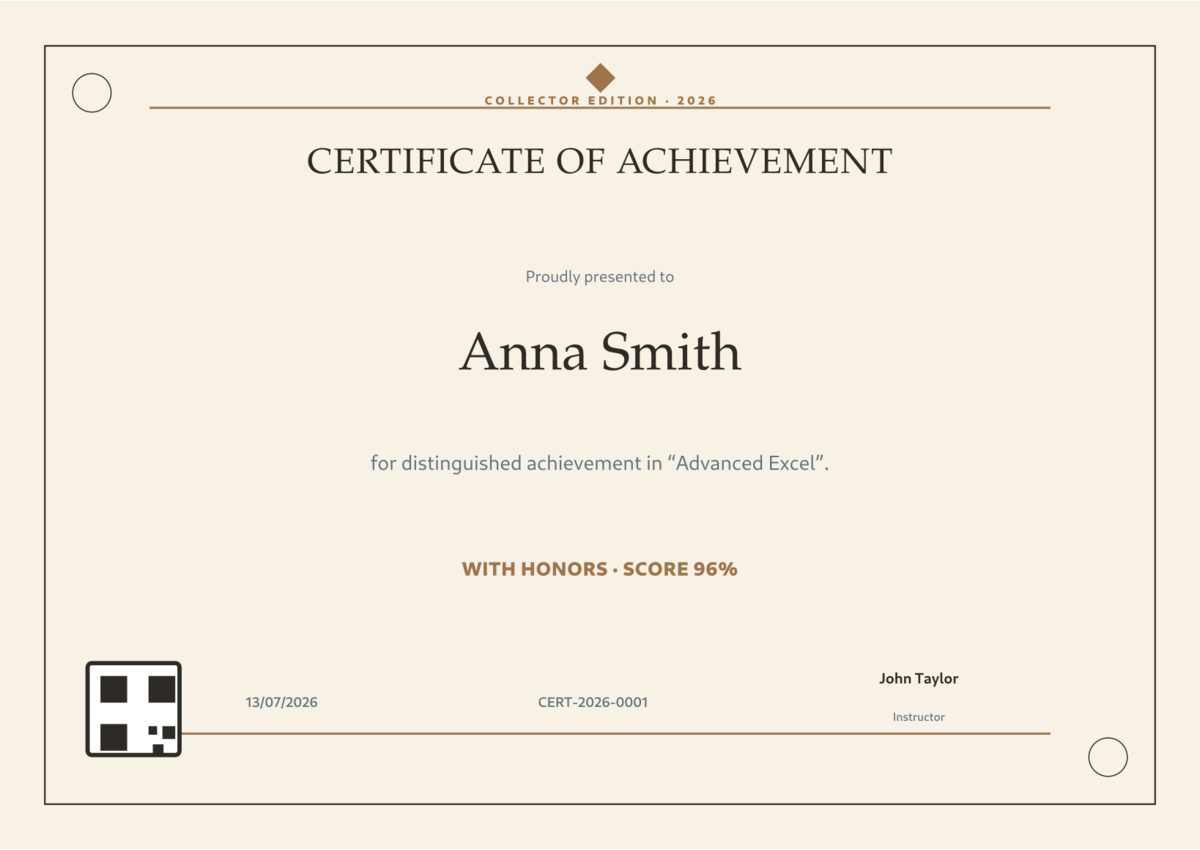
Task: Click the circle ornament in top-left corner
Action: pyautogui.click(x=92, y=93)
